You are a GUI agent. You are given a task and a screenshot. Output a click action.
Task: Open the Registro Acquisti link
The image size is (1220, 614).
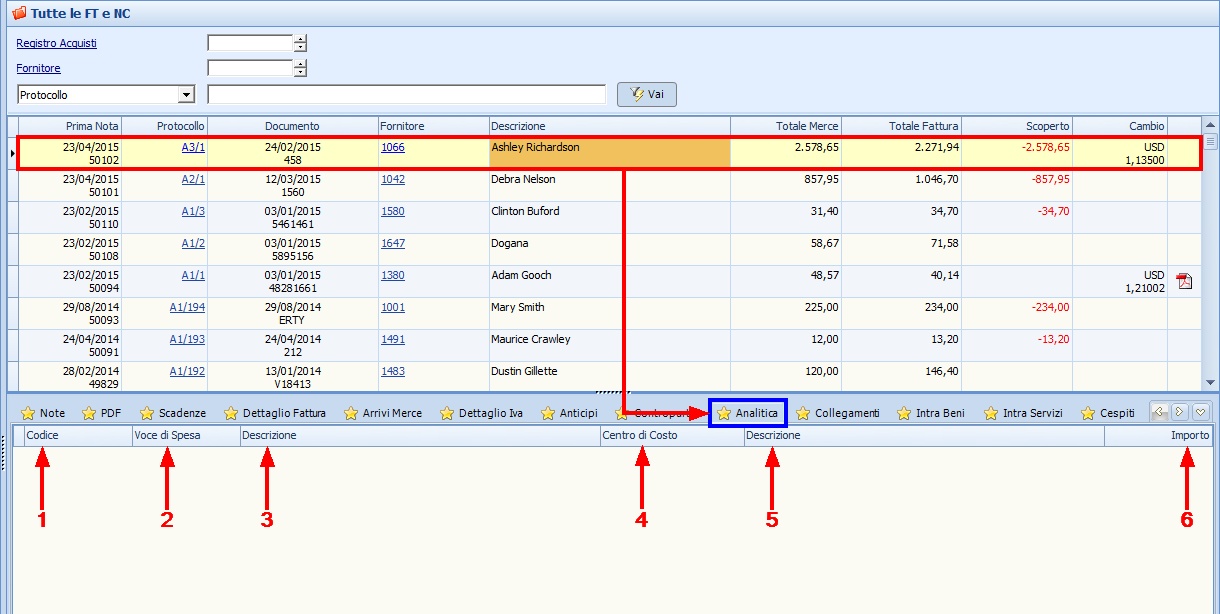(x=56, y=43)
